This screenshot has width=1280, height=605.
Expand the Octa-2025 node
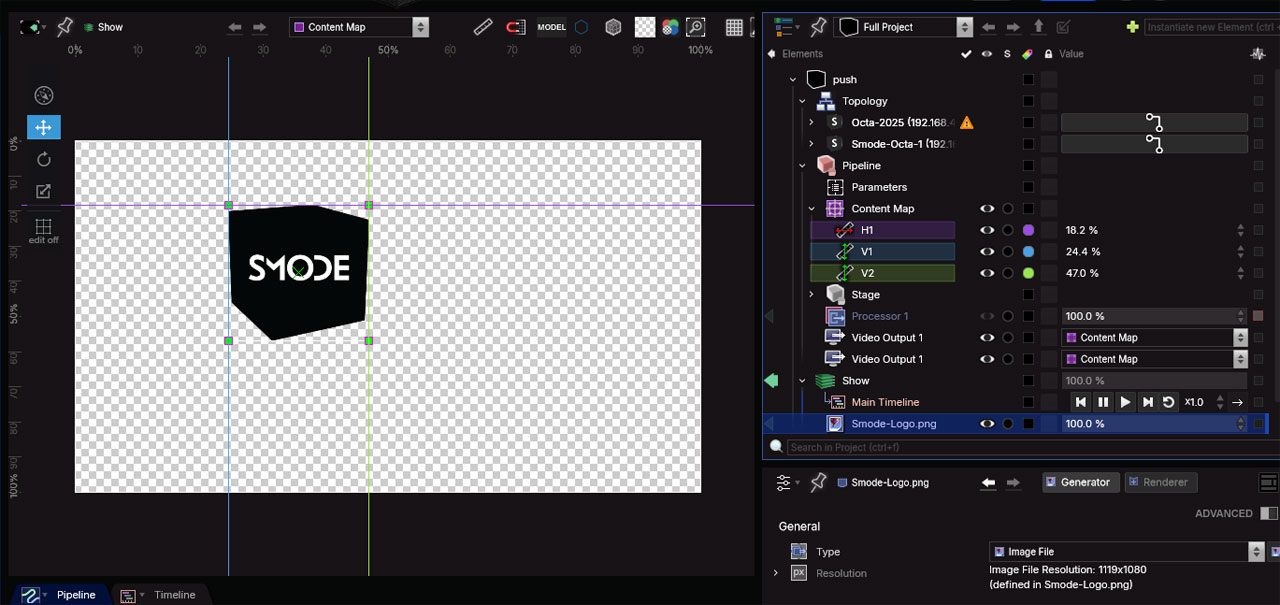point(811,122)
